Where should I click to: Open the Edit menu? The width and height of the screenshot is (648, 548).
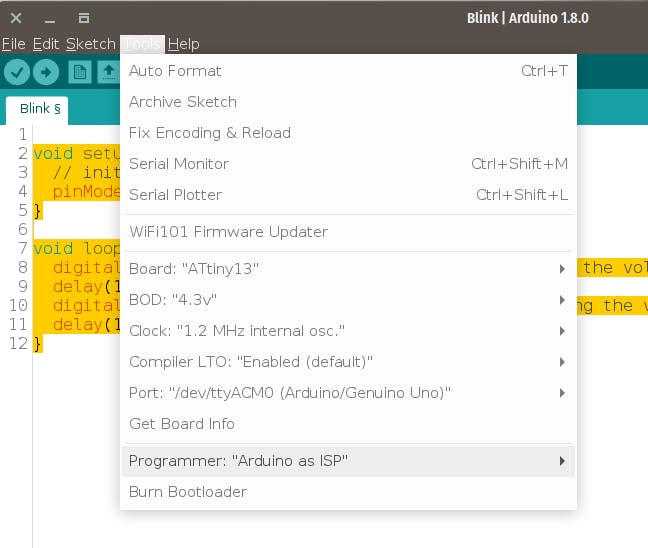point(46,44)
